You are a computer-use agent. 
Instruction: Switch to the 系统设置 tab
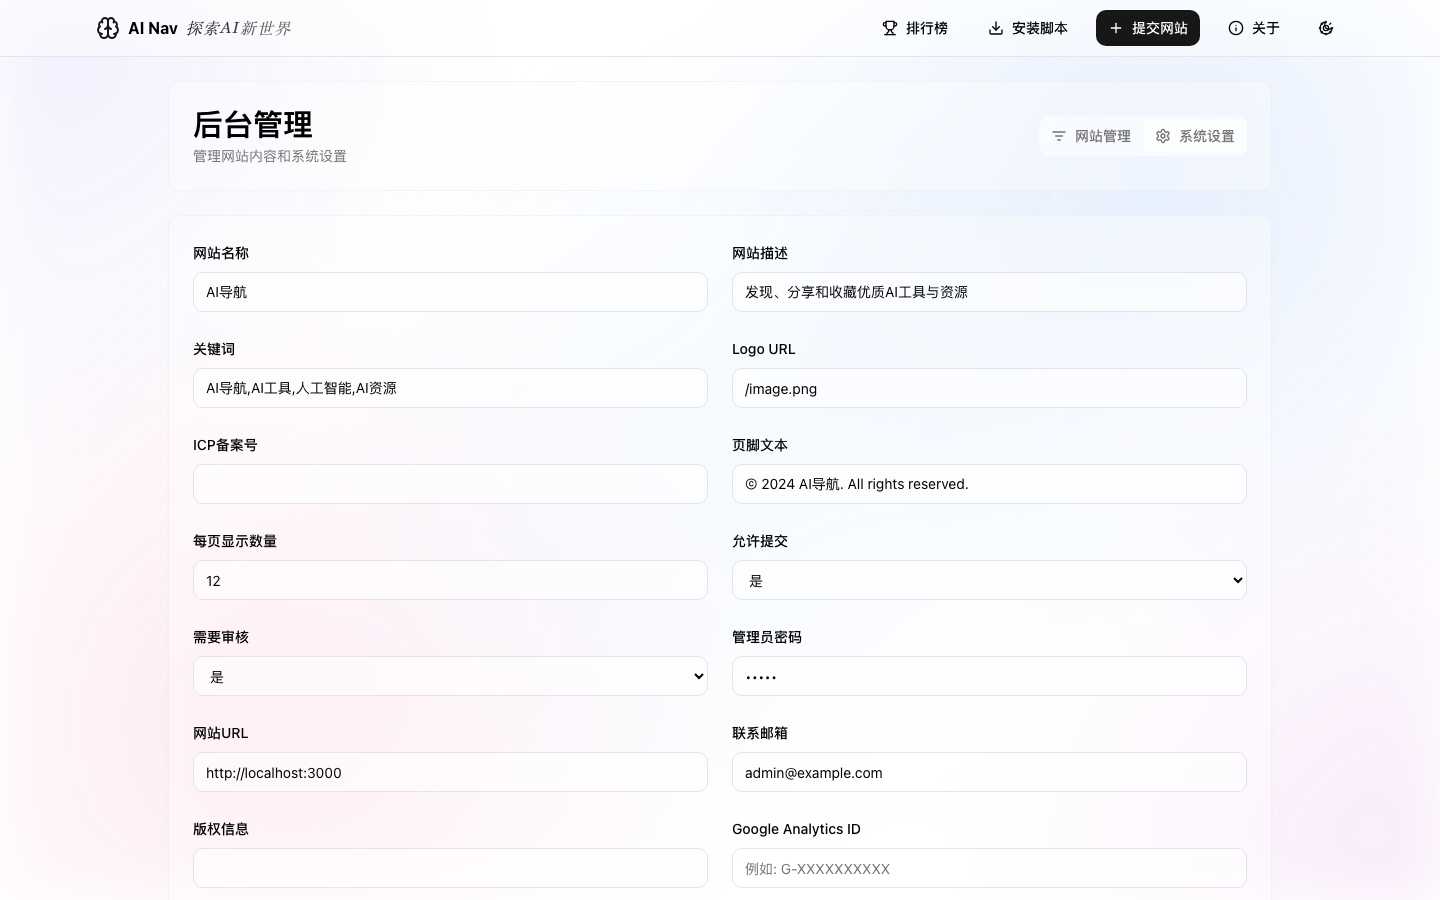click(x=1195, y=136)
